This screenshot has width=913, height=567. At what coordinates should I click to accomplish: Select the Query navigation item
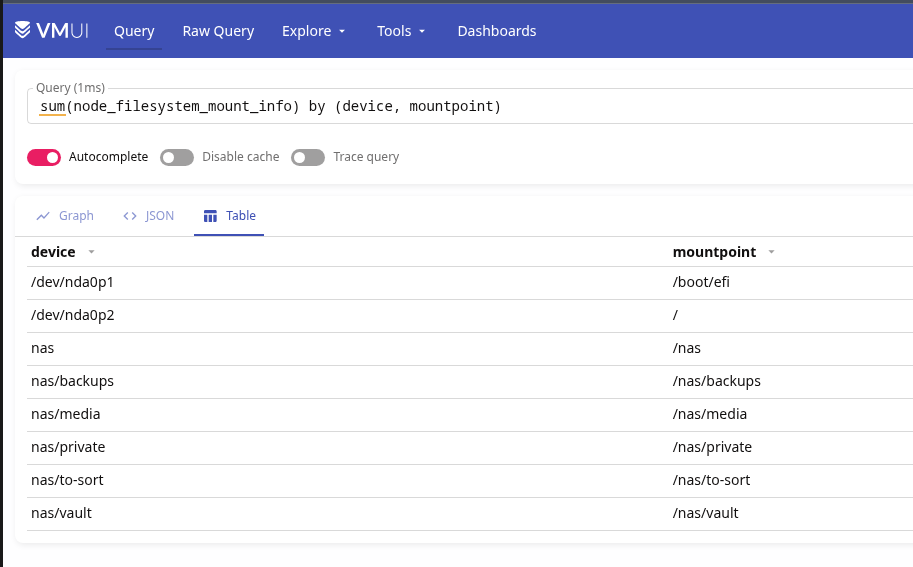coord(134,31)
